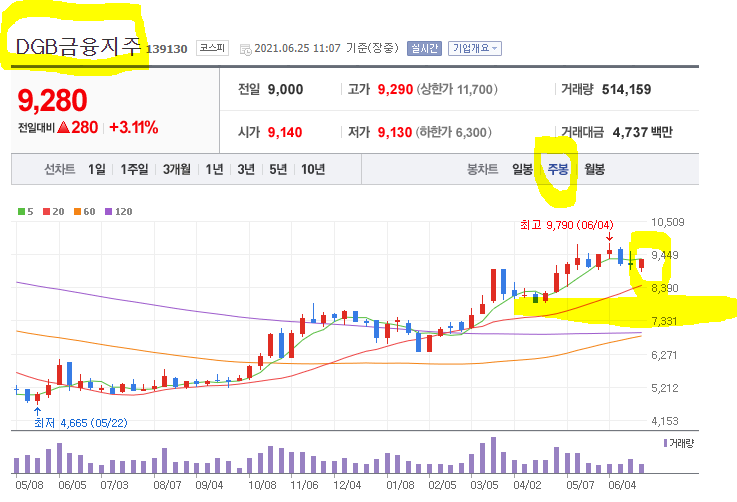
Task: Click the 9,449 price axis label
Action: pyautogui.click(x=665, y=255)
